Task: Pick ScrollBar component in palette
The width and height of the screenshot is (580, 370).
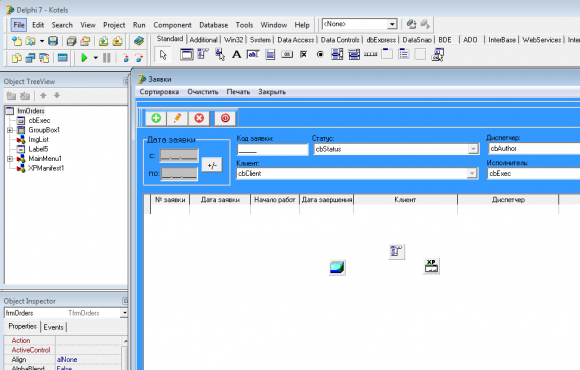Action: (371, 55)
